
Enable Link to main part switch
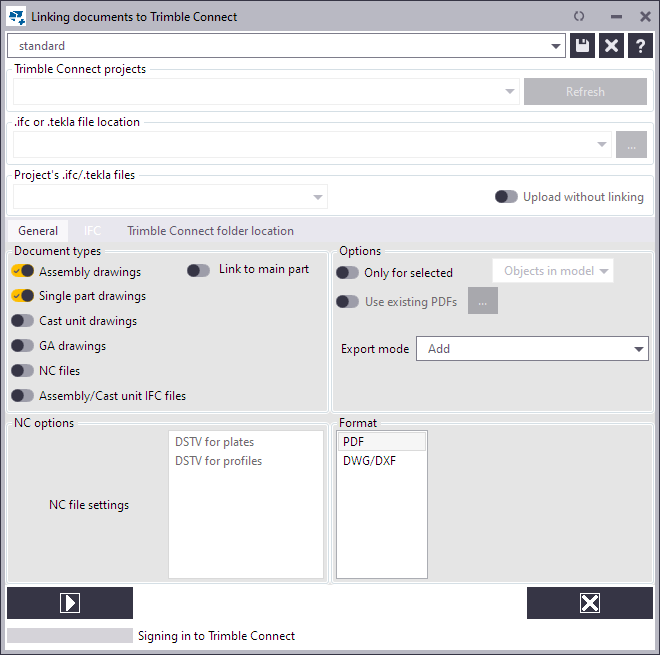[198, 271]
